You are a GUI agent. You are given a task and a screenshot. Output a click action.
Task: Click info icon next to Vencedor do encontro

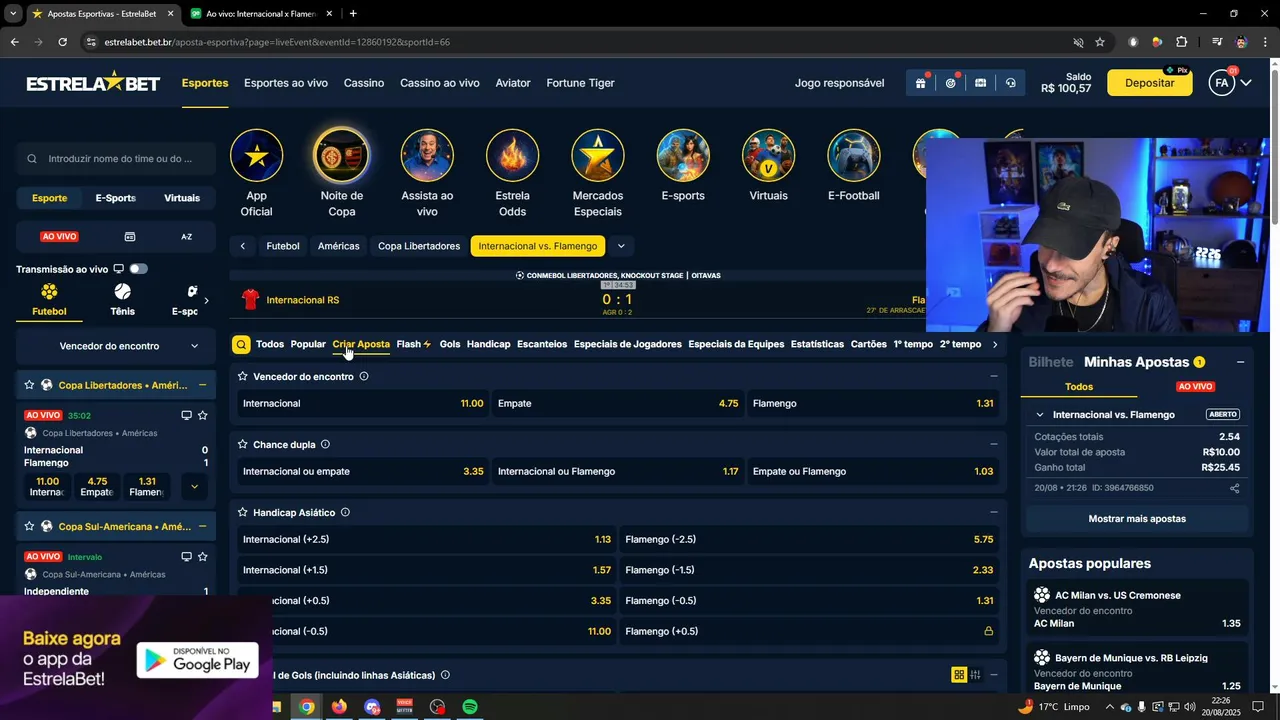[x=364, y=376]
